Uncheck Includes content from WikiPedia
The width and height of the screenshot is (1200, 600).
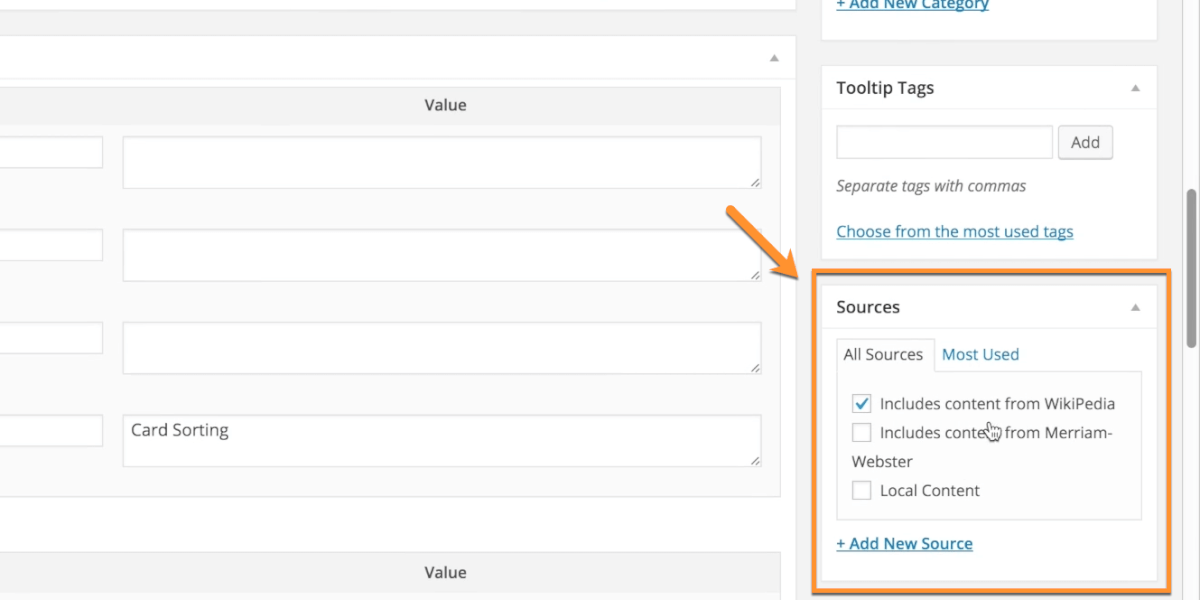click(861, 404)
